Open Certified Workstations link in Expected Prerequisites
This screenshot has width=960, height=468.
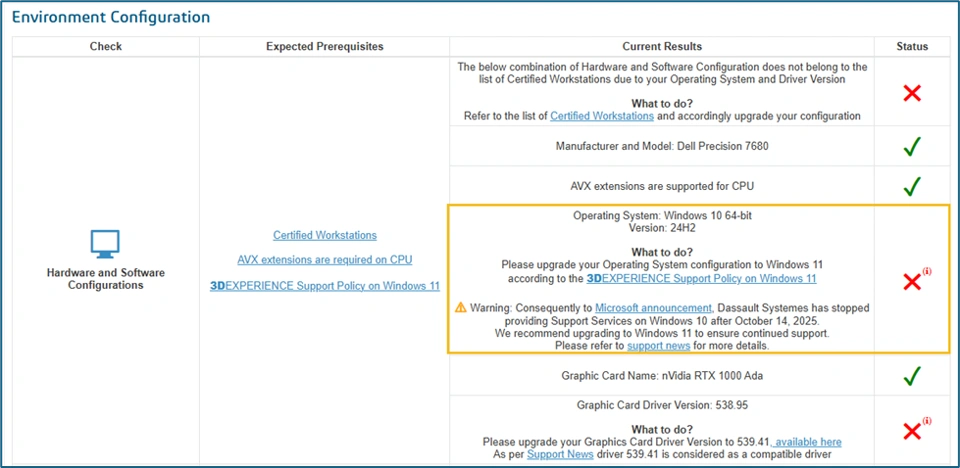point(324,235)
